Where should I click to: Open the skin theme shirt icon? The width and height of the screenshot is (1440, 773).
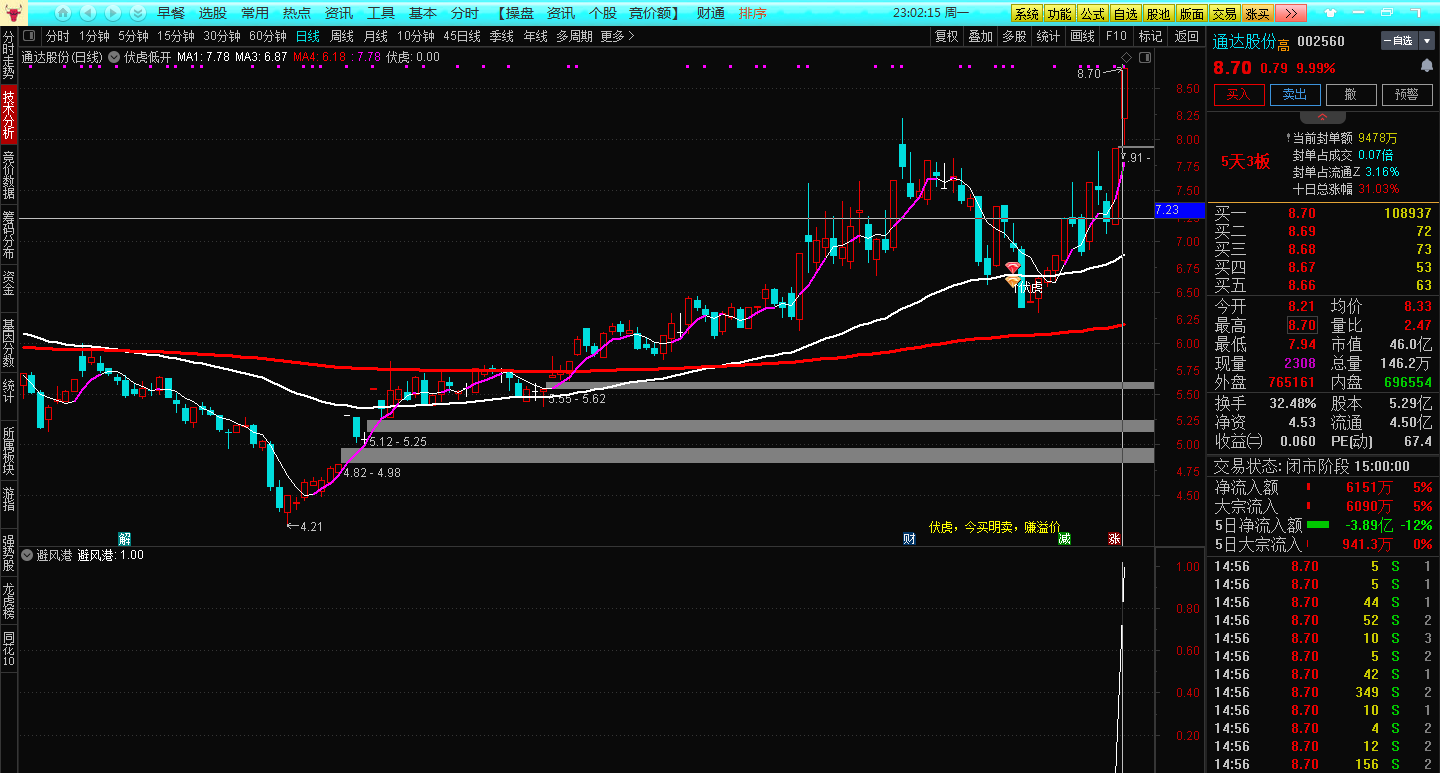pyautogui.click(x=1330, y=13)
